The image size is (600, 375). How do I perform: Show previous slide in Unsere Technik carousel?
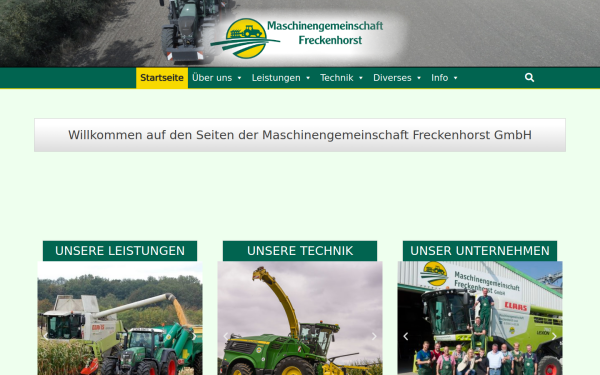[x=226, y=336]
